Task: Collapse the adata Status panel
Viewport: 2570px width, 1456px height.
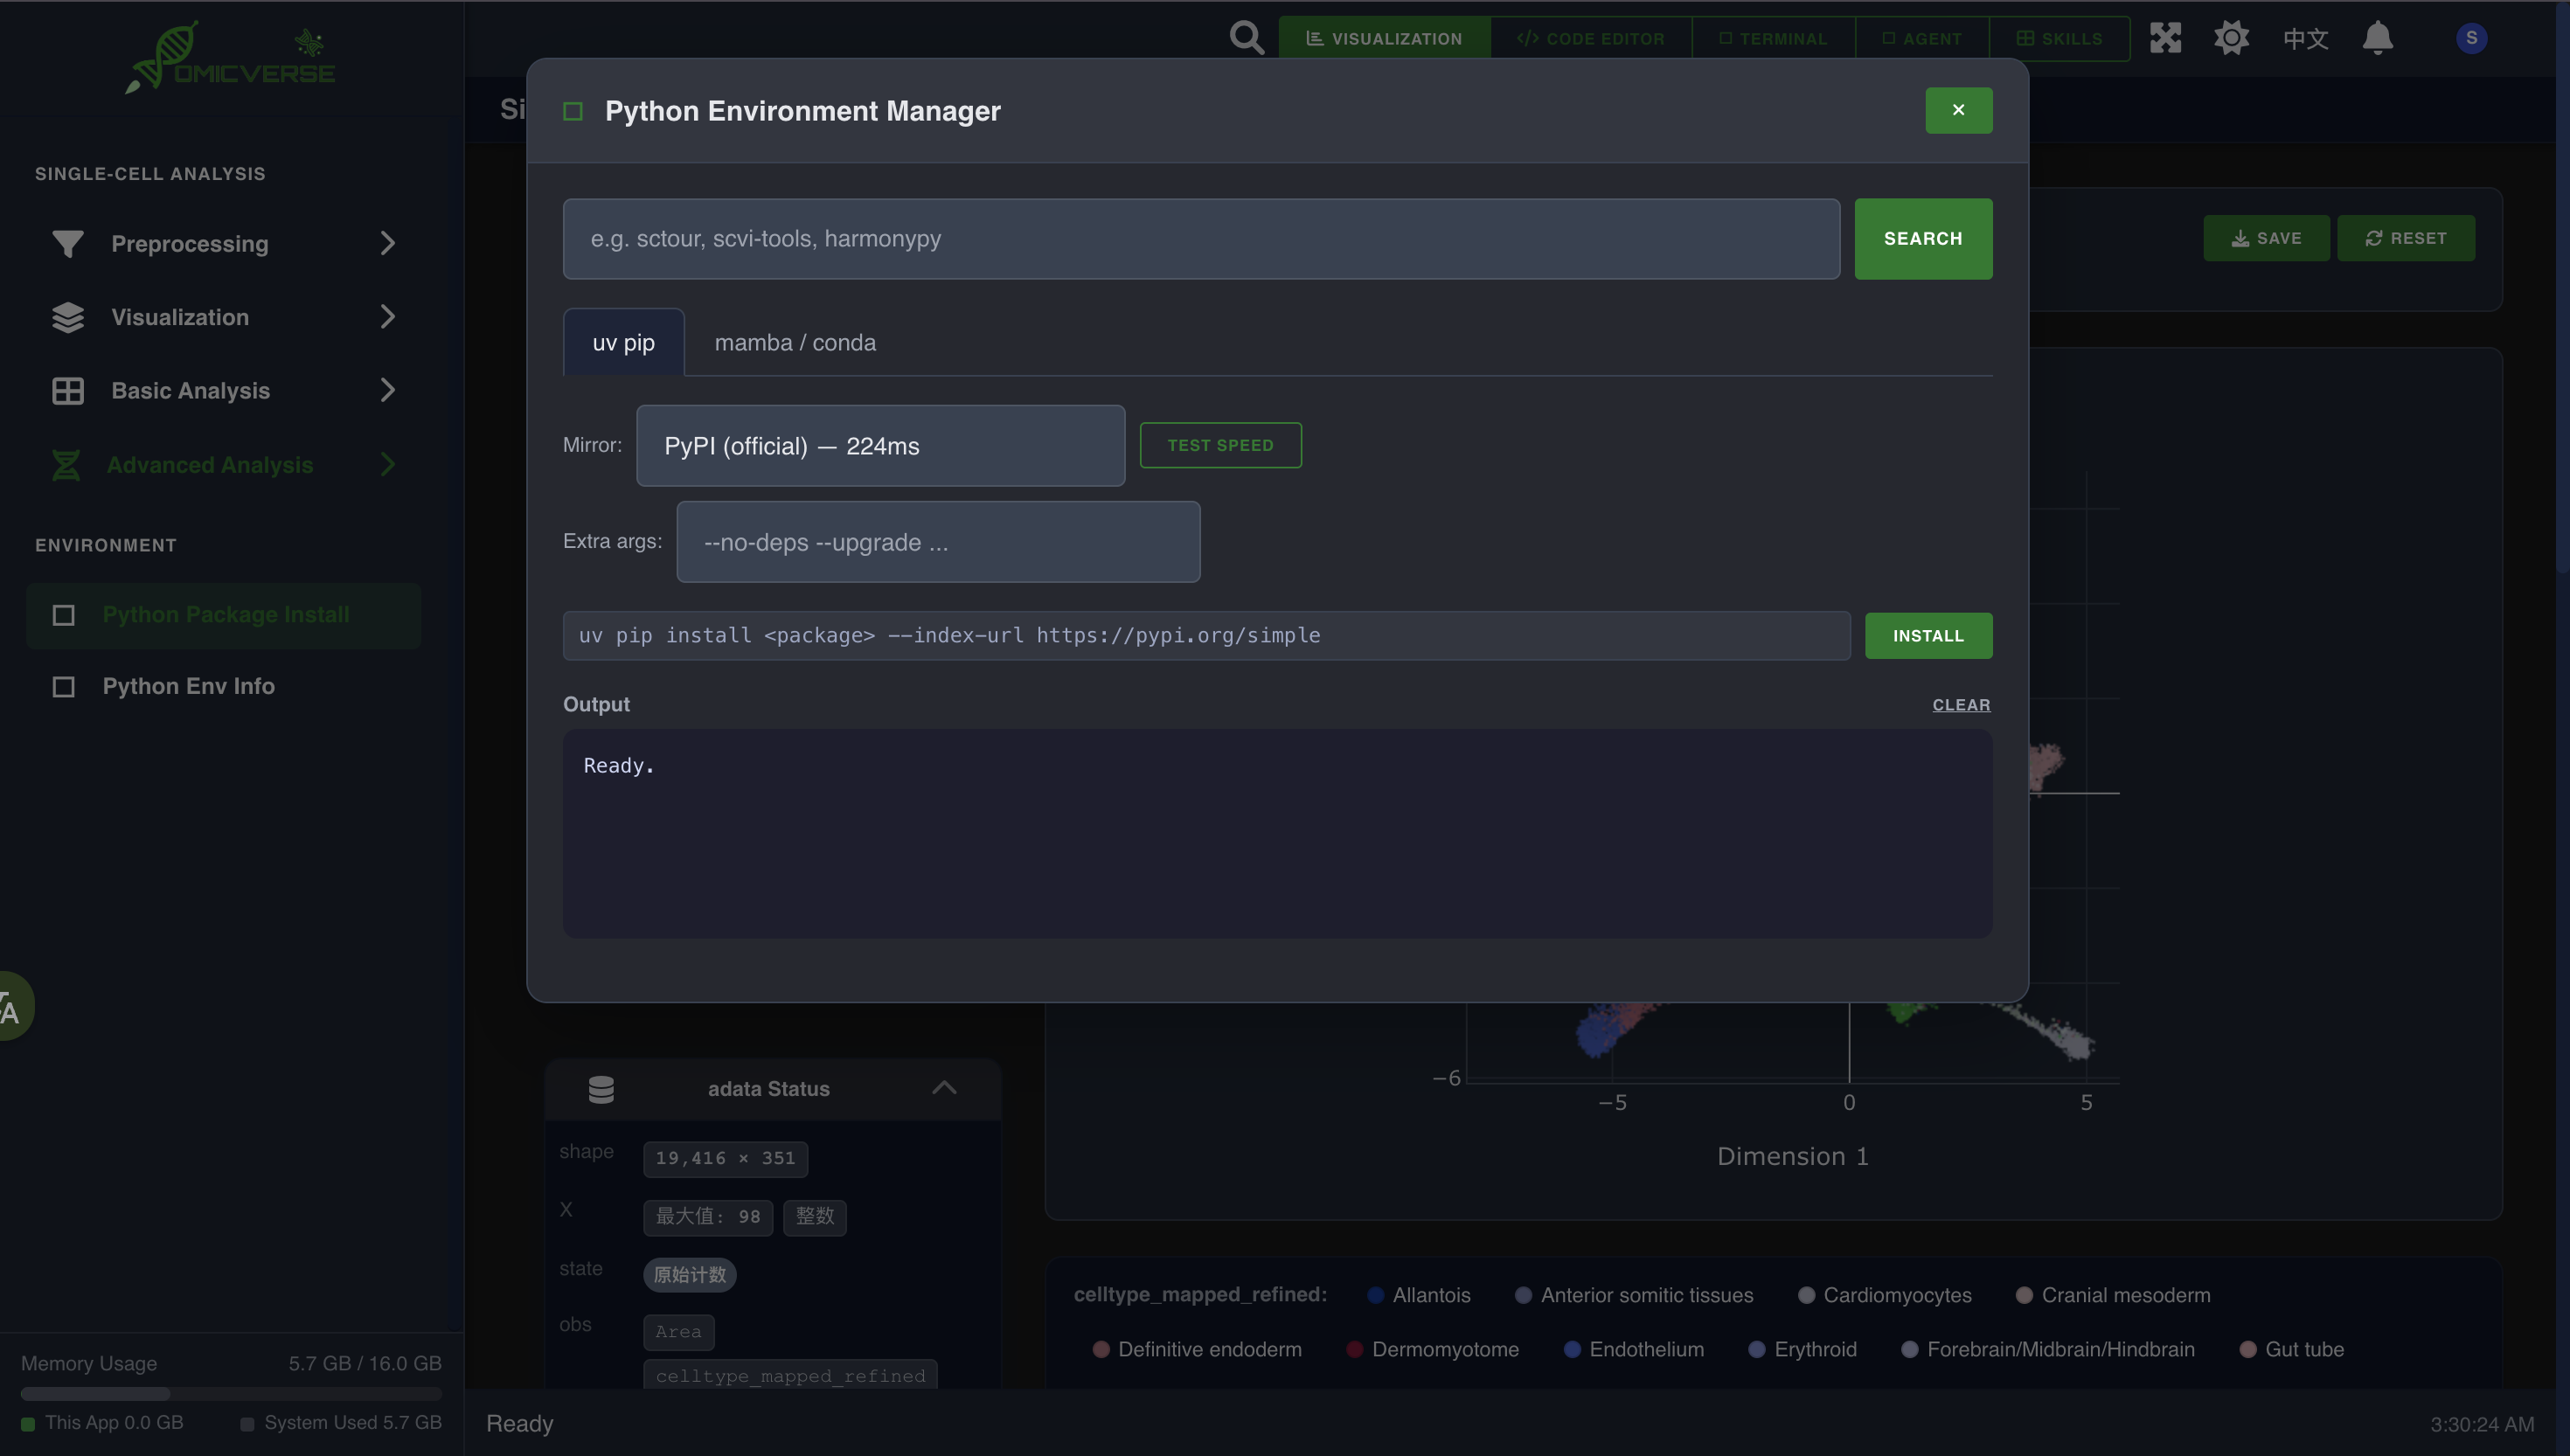Action: [944, 1088]
